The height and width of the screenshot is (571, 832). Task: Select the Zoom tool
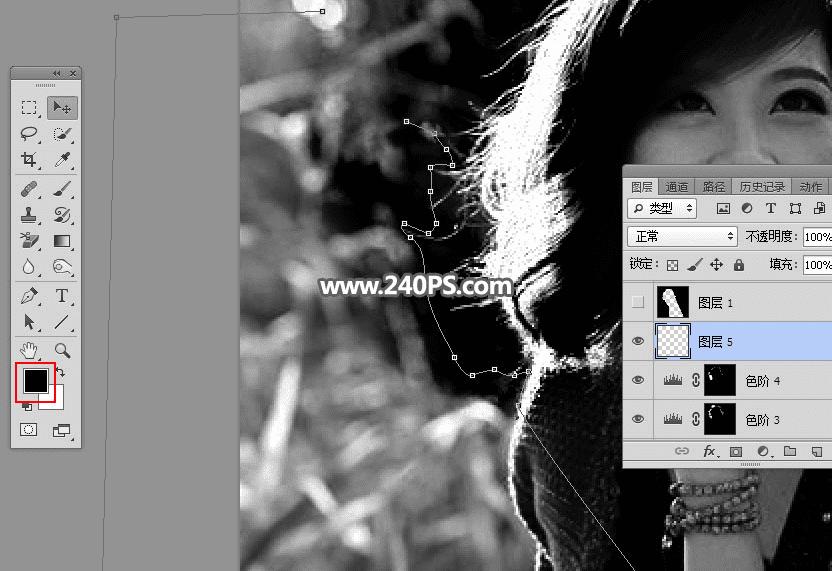62,350
